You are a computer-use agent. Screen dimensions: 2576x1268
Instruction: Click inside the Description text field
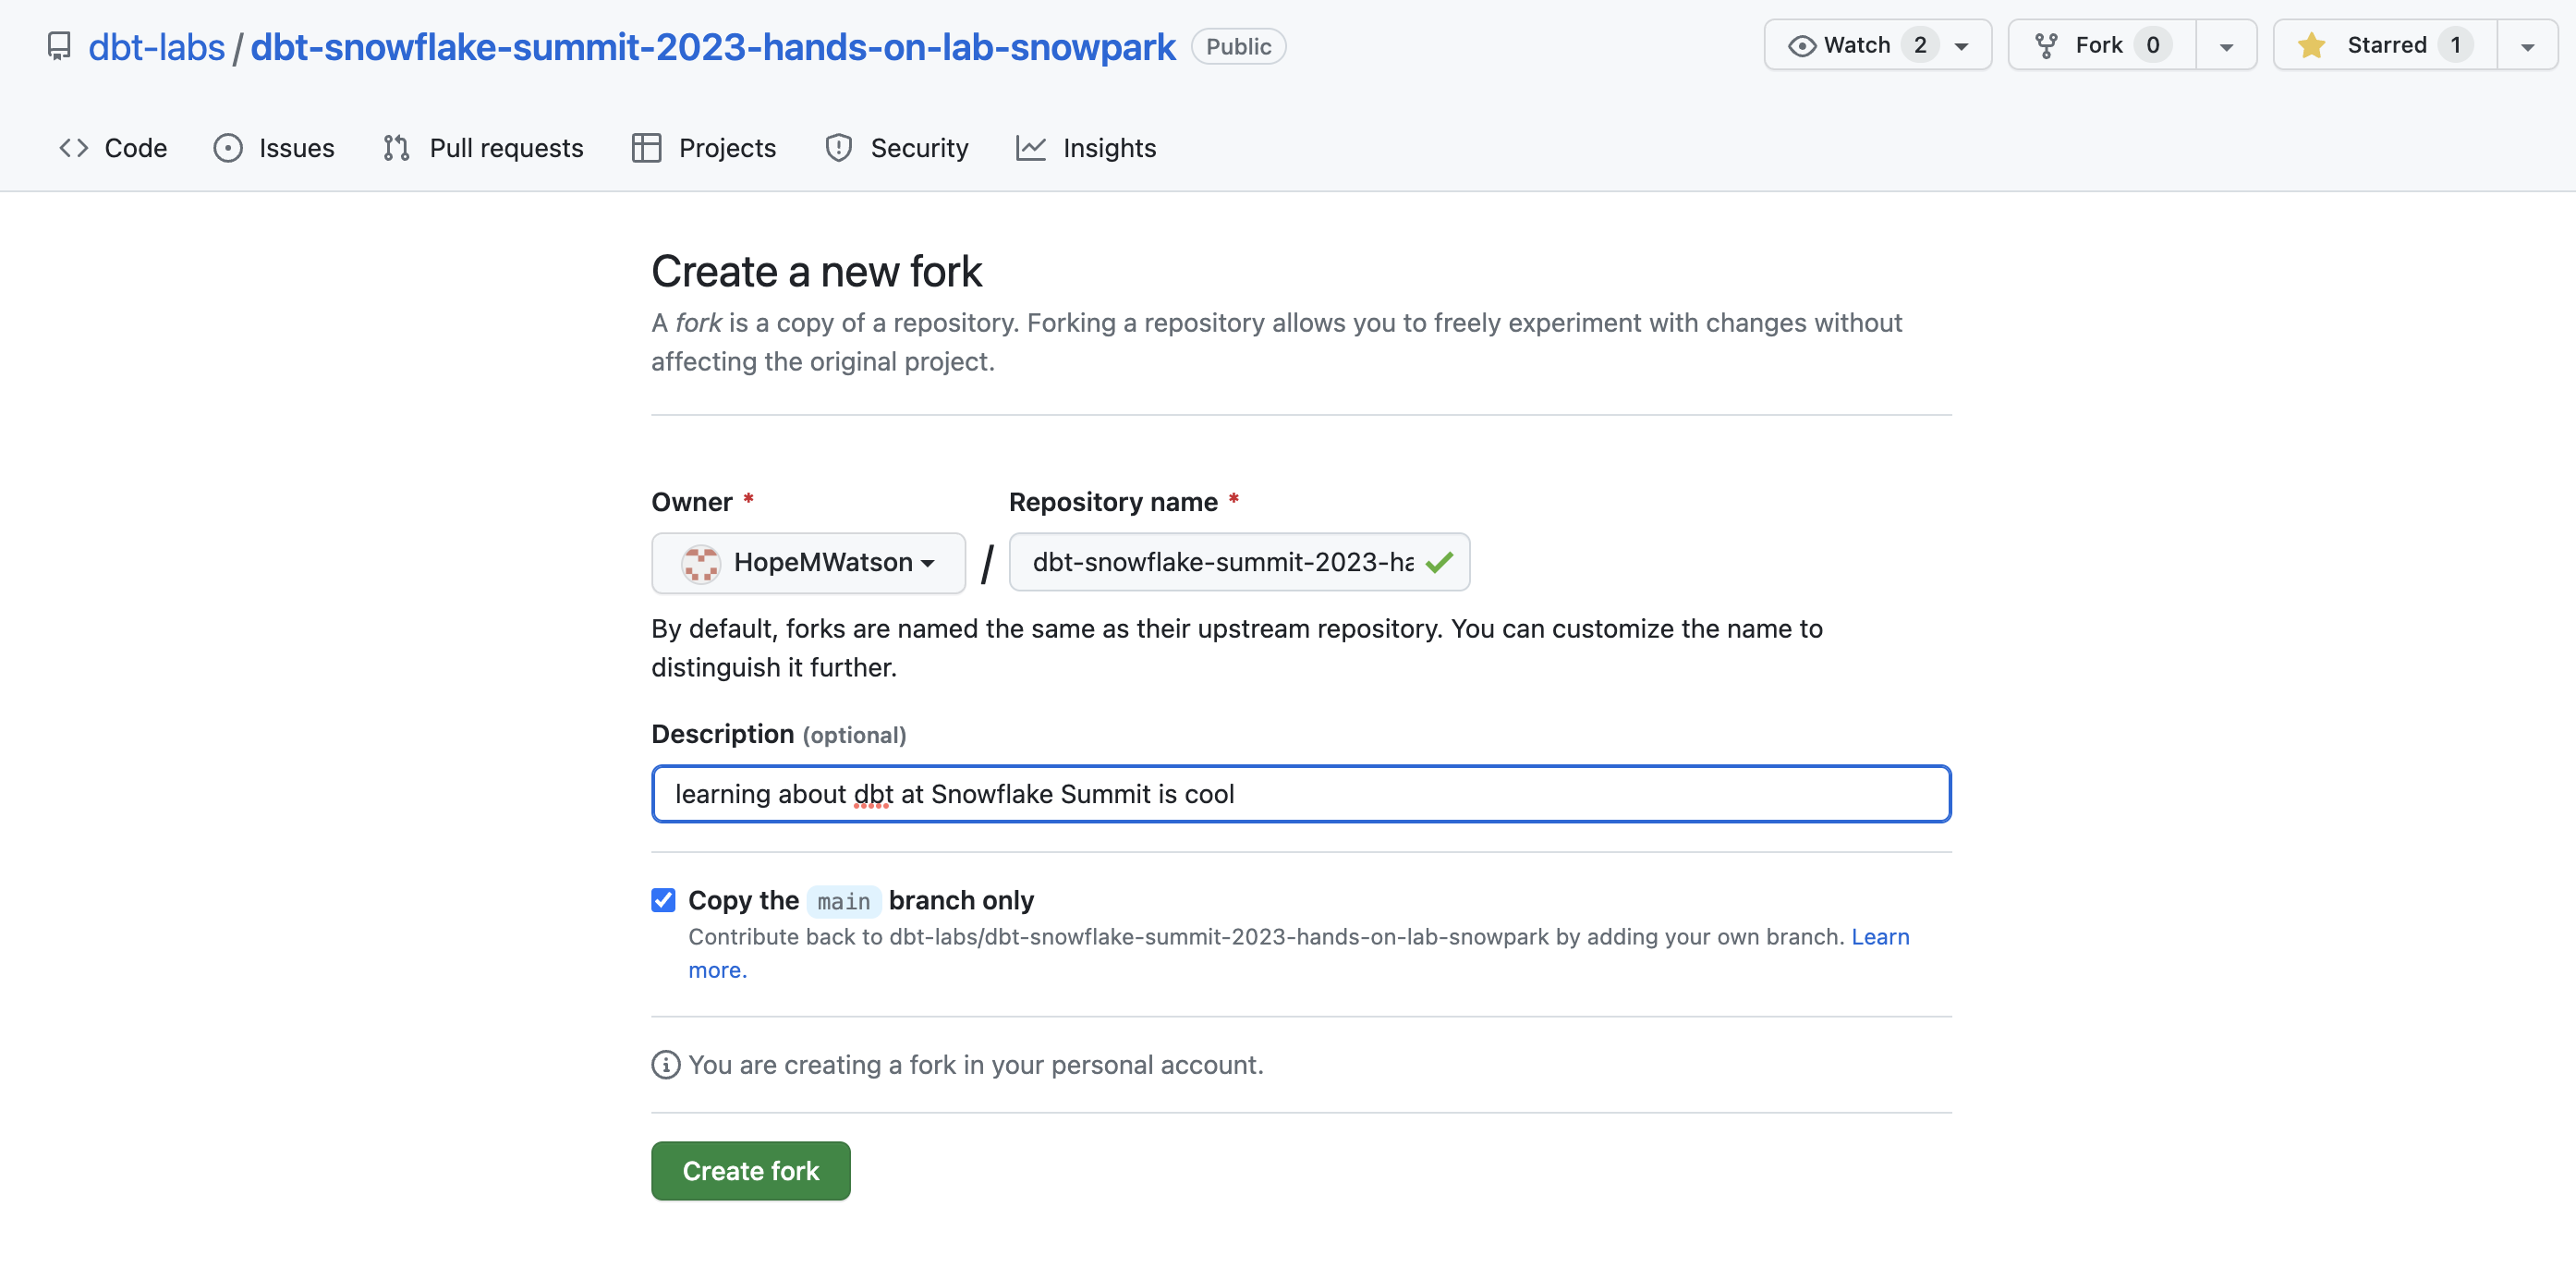click(1299, 794)
